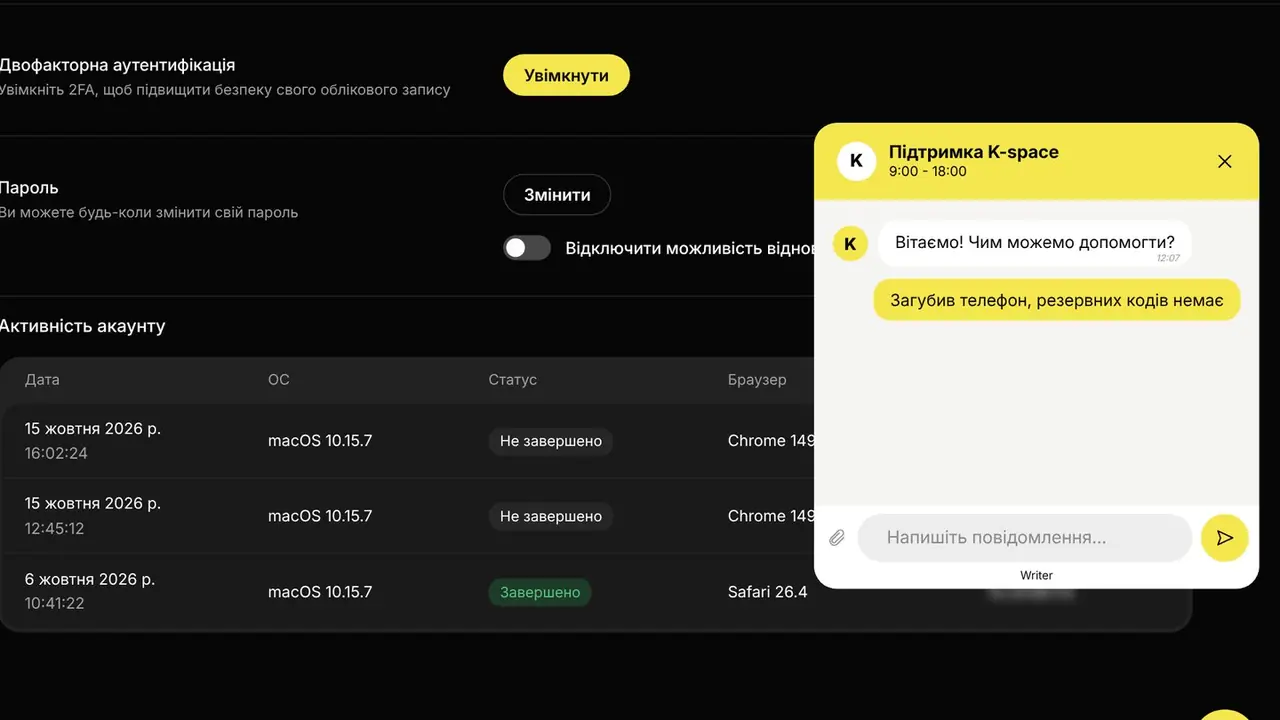Close the K-space support chat

(1225, 161)
